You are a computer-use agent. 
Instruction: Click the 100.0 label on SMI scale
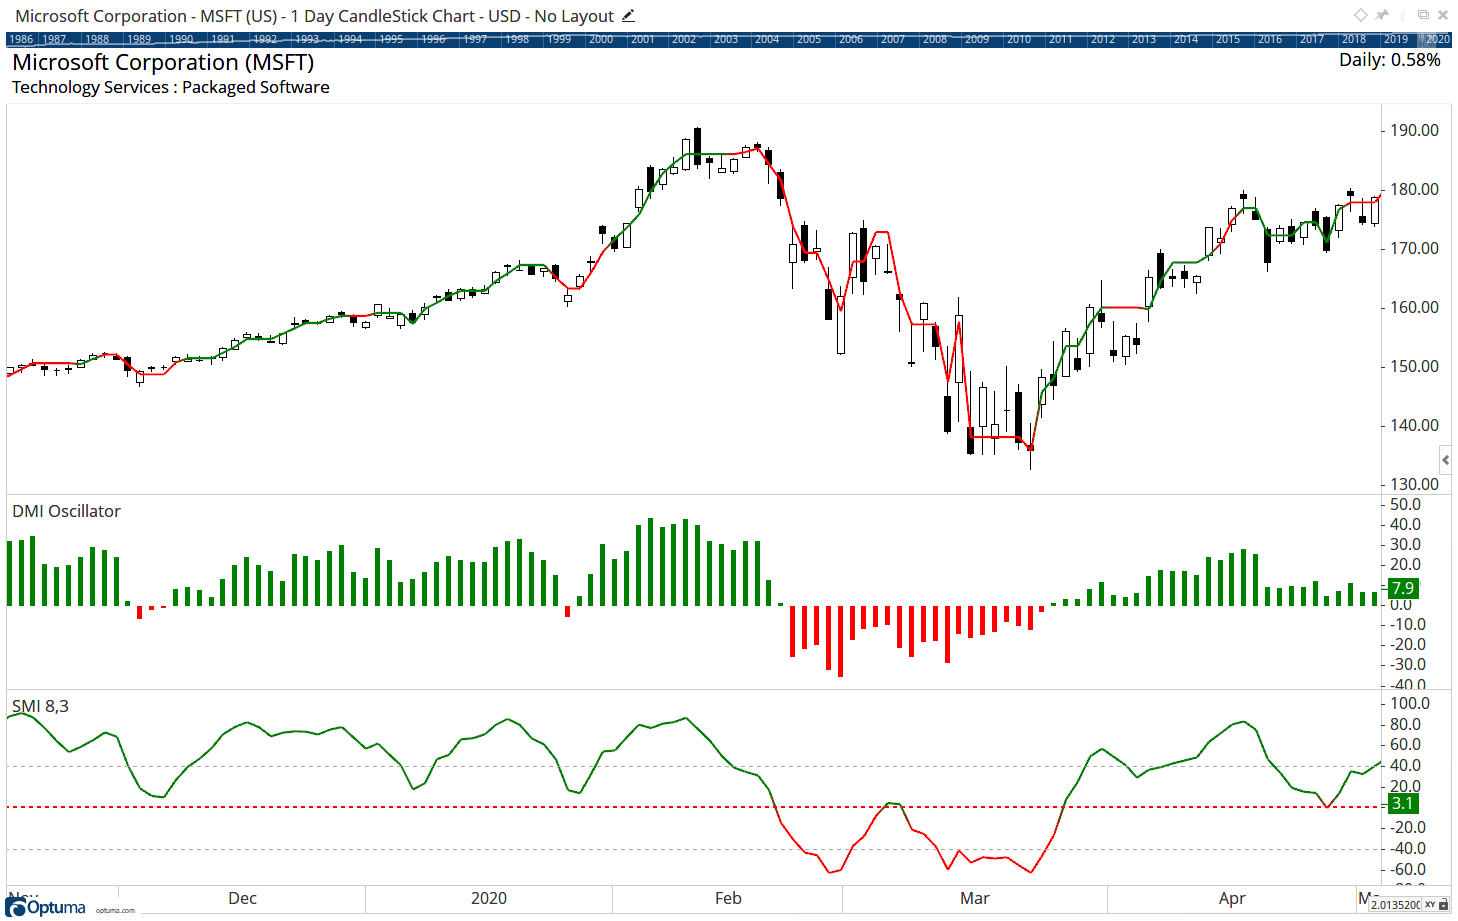1409,703
